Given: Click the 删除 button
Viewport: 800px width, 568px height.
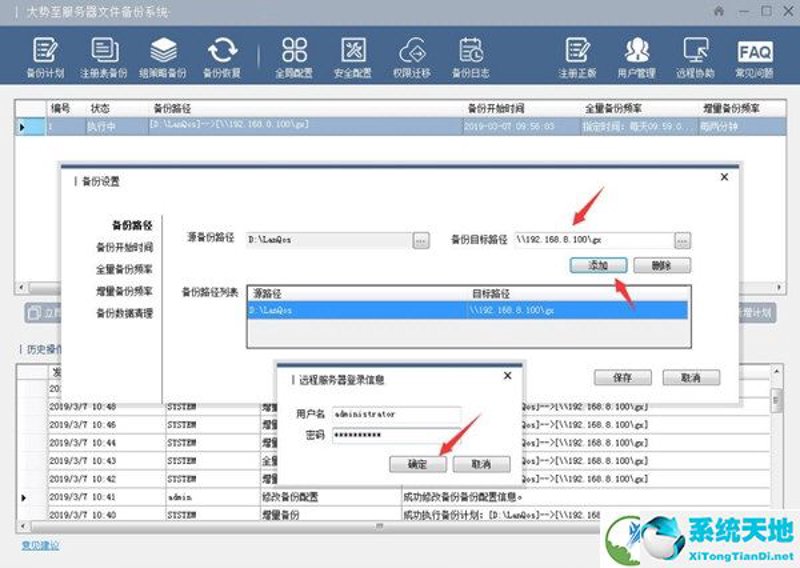Looking at the screenshot, I should point(662,265).
